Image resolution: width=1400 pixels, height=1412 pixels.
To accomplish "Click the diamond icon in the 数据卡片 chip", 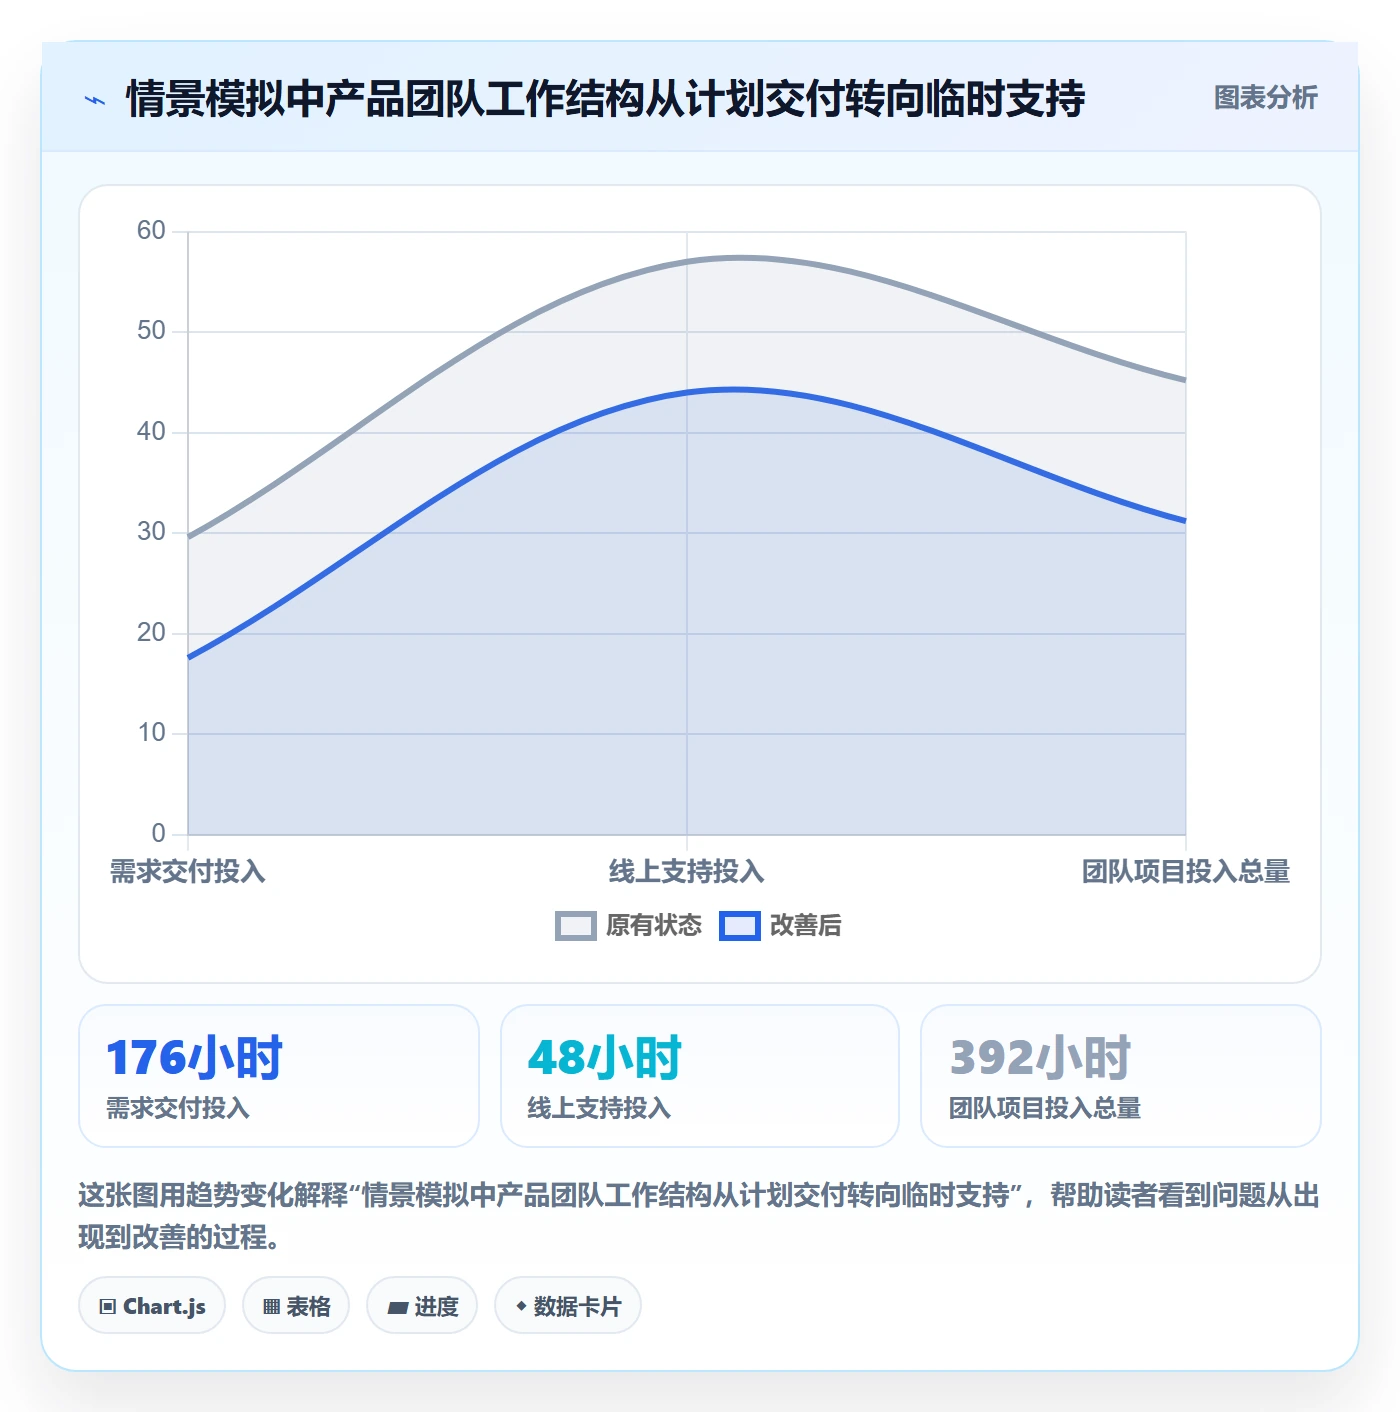I will 521,1306.
